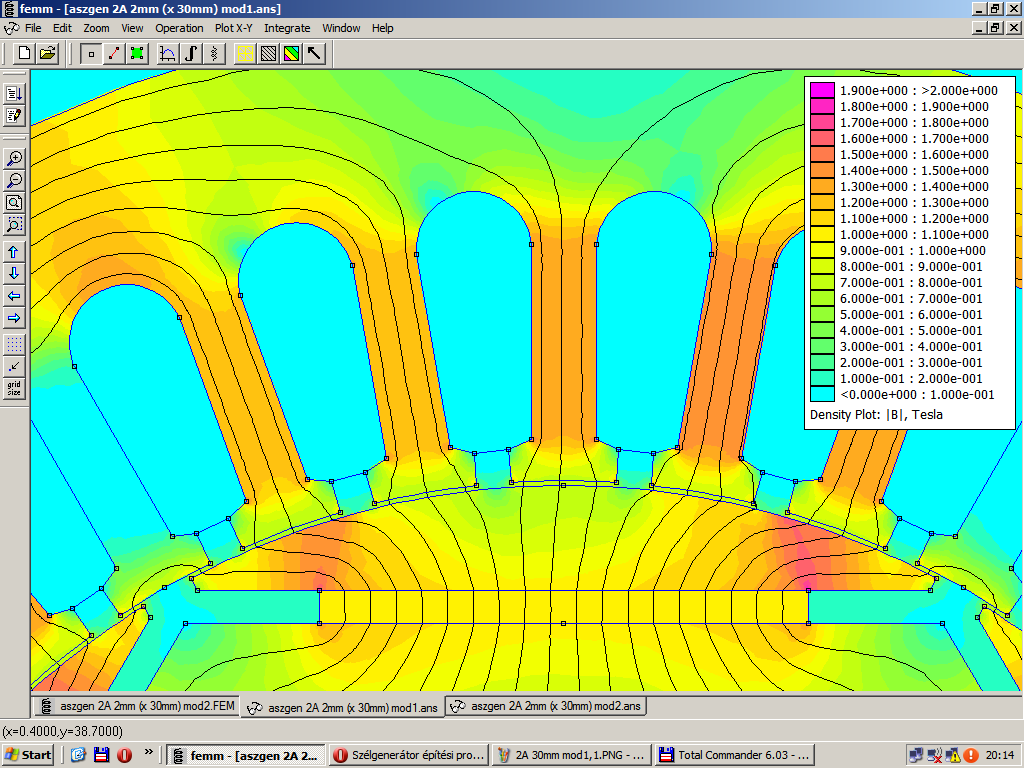Viewport: 1024px width, 768px height.
Task: Click the first left sidebar list icon
Action: pyautogui.click(x=14, y=93)
